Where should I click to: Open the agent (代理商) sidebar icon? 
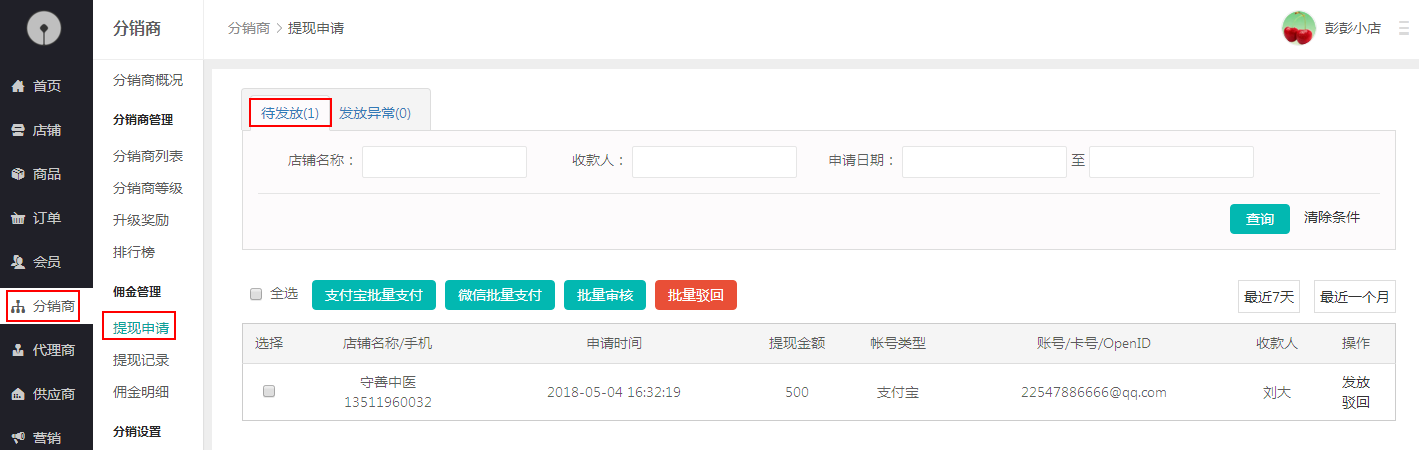click(18, 351)
